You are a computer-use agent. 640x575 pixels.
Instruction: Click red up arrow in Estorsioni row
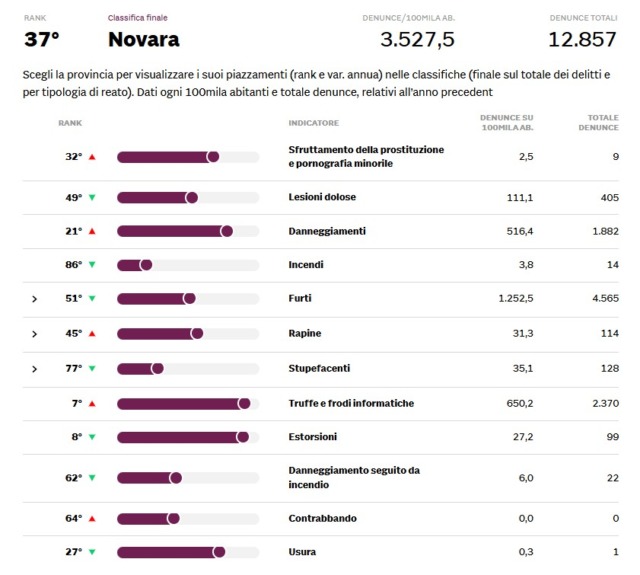point(92,437)
